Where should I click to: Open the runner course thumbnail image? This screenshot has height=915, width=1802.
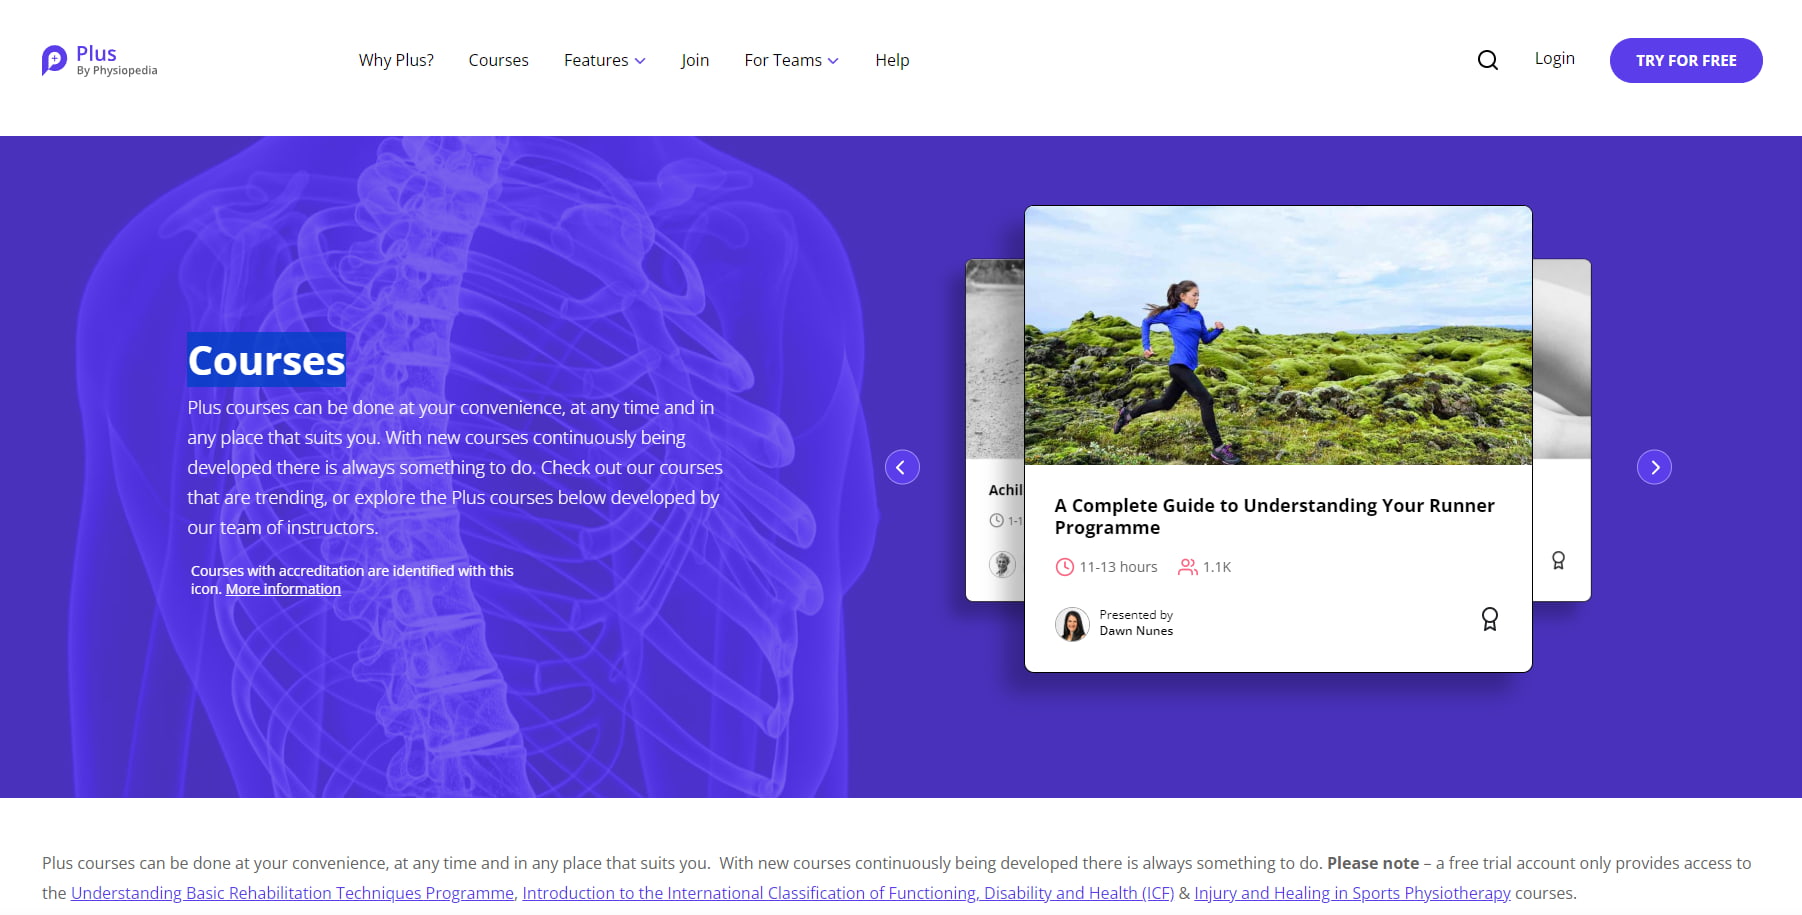coord(1278,335)
